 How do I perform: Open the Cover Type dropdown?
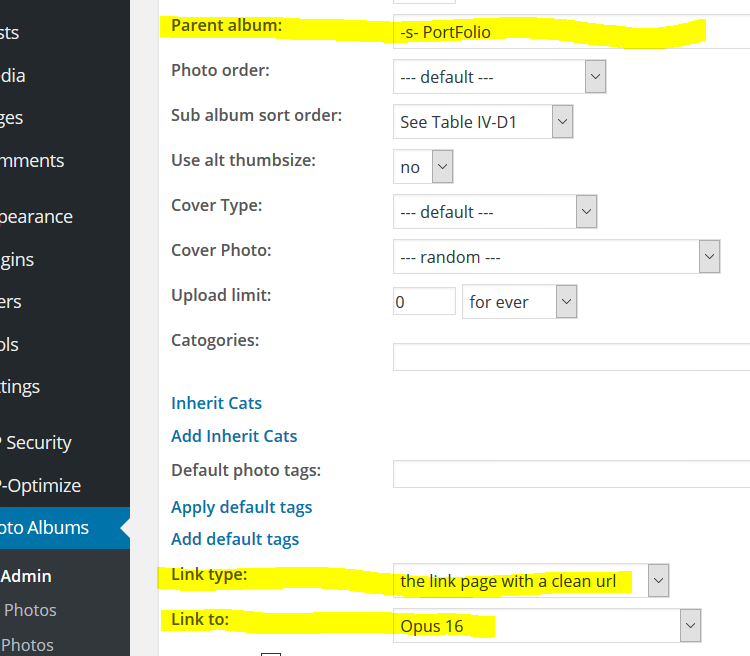(495, 212)
